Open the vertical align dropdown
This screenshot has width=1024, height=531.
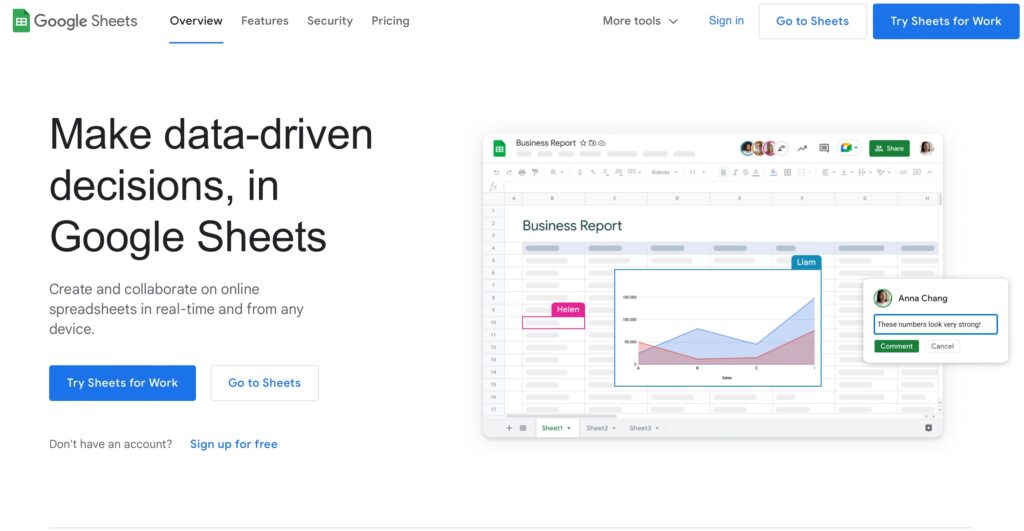coord(847,172)
